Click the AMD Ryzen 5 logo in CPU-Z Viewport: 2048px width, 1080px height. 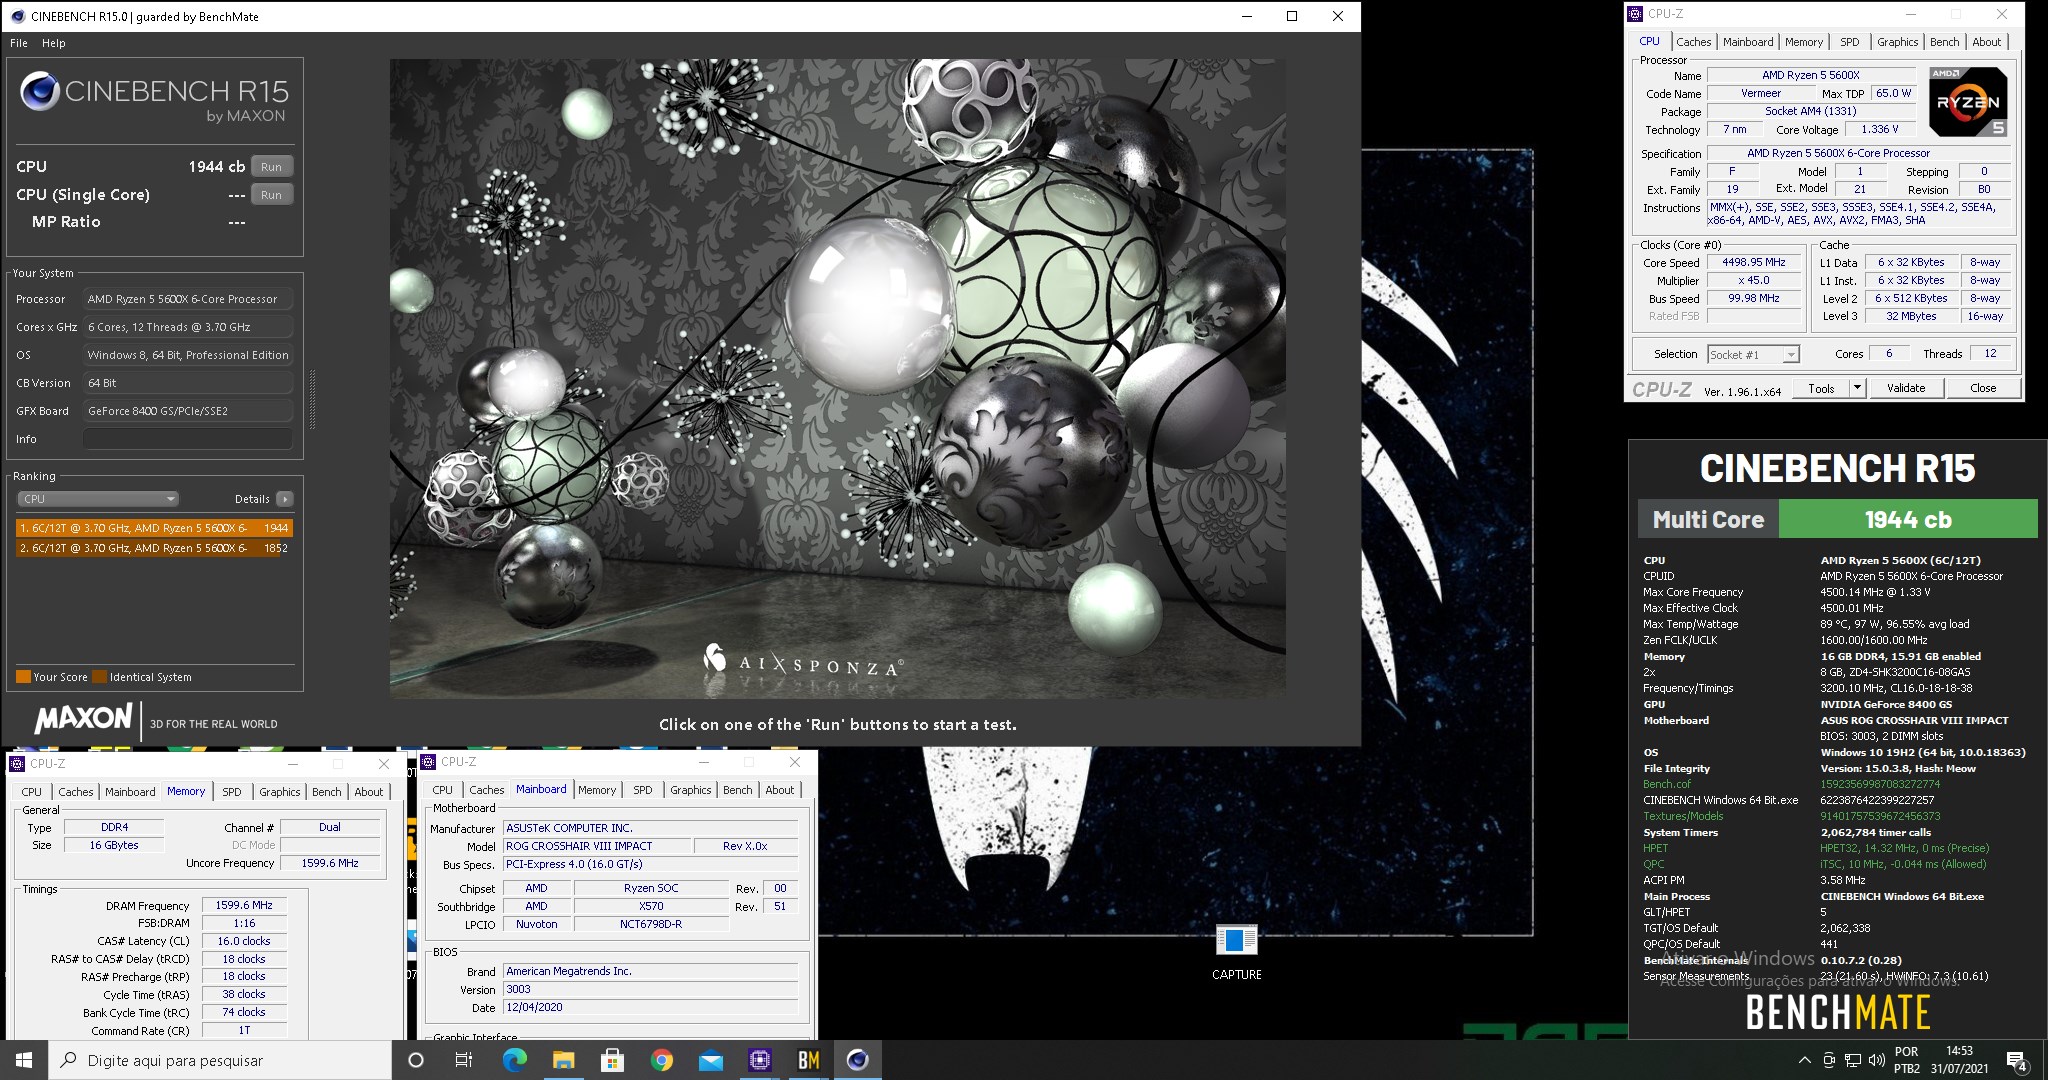pyautogui.click(x=1966, y=102)
